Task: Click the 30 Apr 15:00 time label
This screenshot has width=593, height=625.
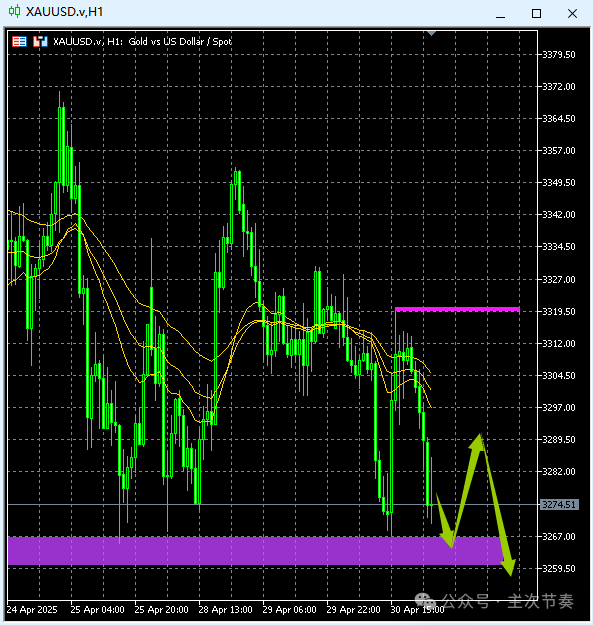Action: pos(417,610)
